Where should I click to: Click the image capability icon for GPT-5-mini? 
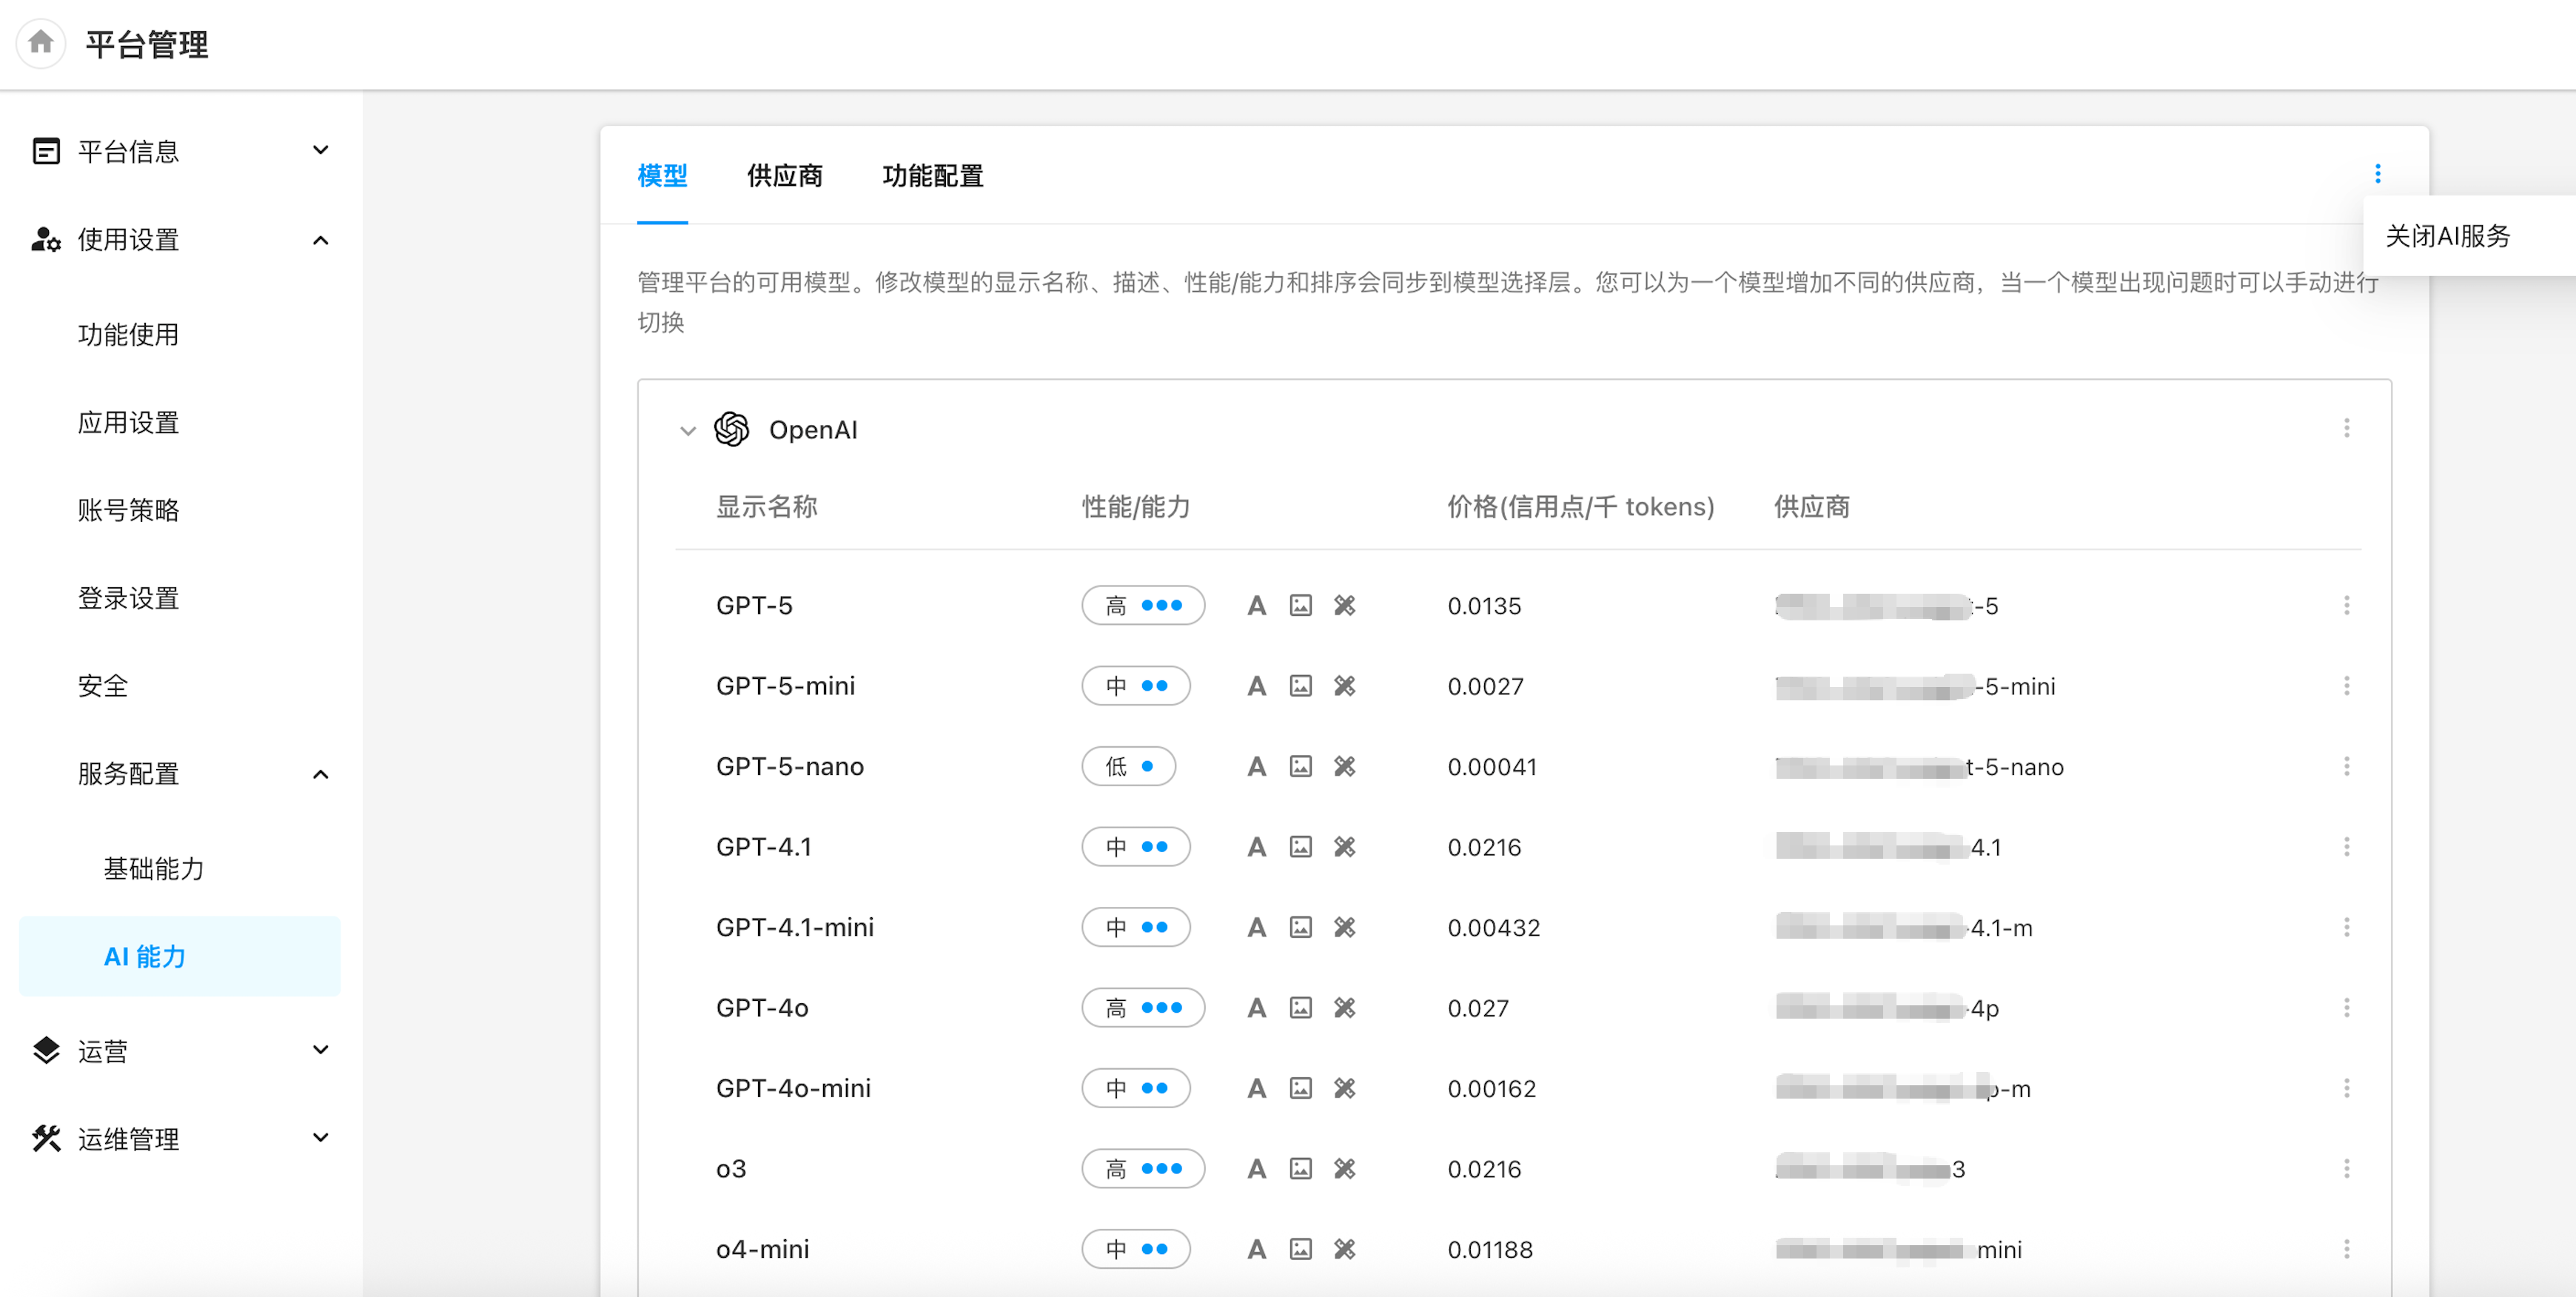pos(1300,686)
